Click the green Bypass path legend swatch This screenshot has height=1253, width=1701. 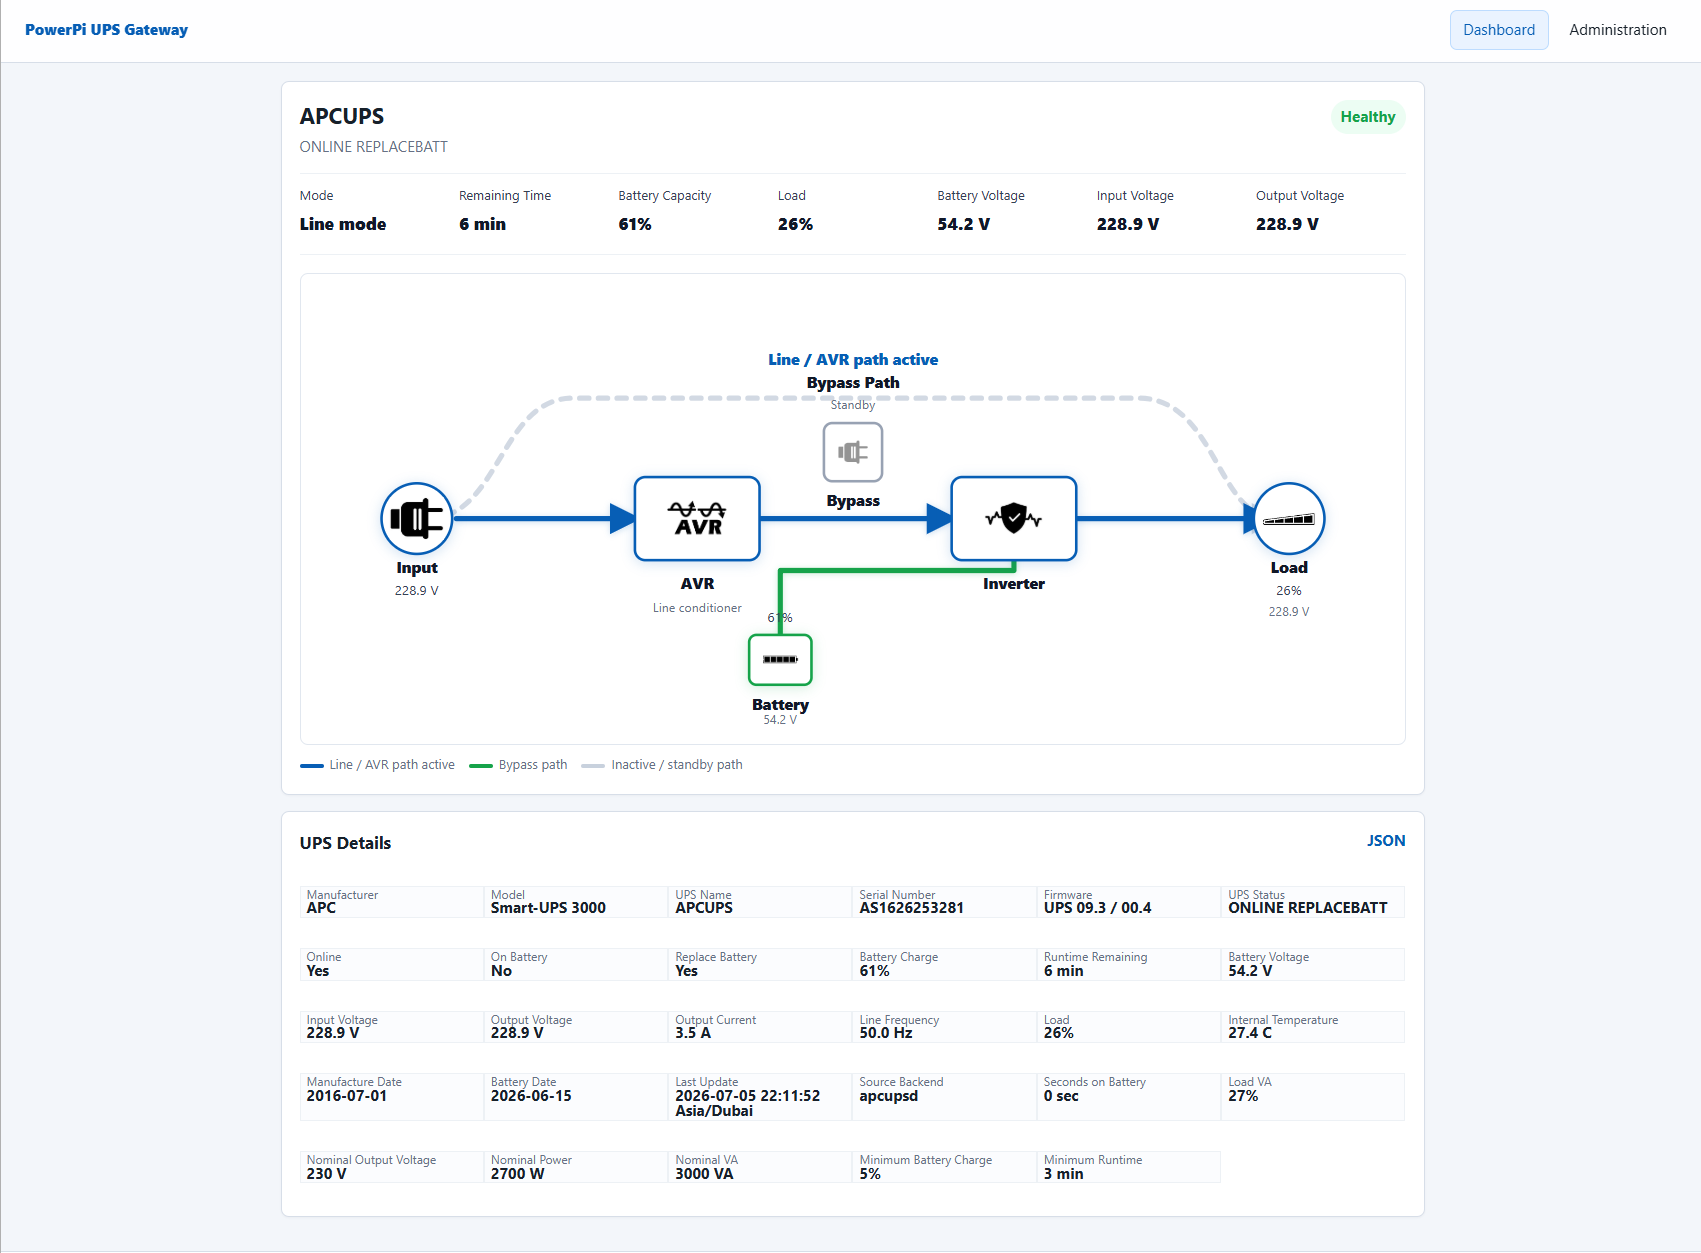pos(481,766)
